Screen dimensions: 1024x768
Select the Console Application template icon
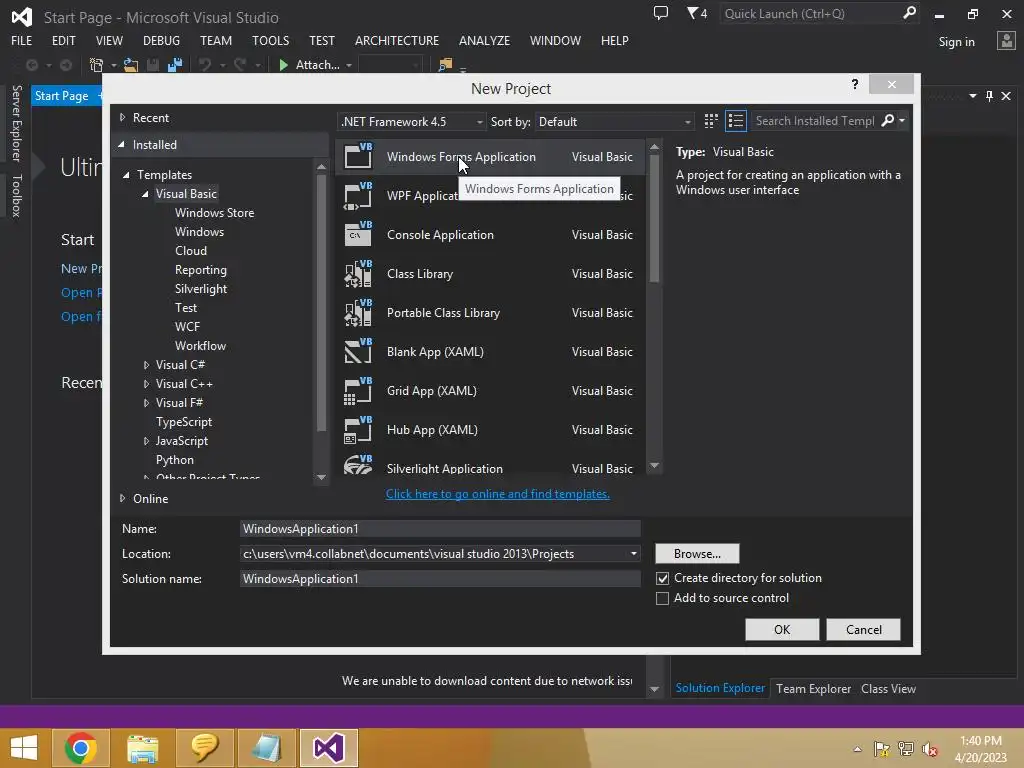coord(358,234)
